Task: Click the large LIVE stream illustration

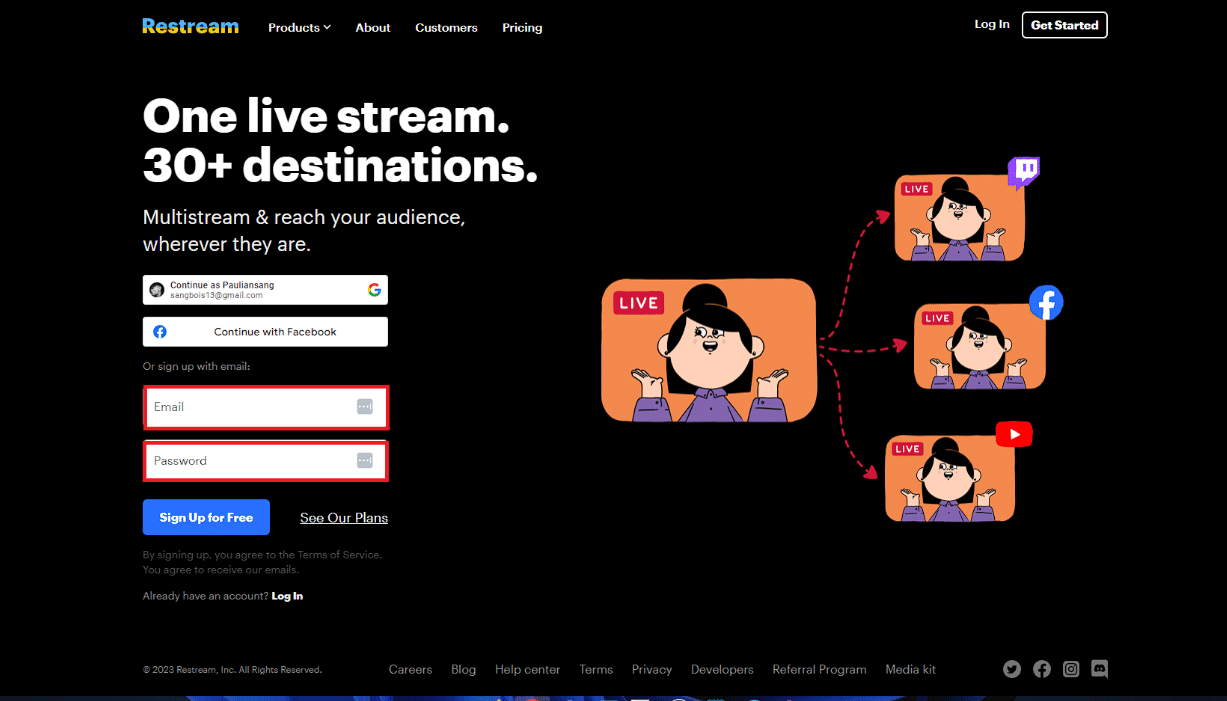Action: click(x=709, y=350)
